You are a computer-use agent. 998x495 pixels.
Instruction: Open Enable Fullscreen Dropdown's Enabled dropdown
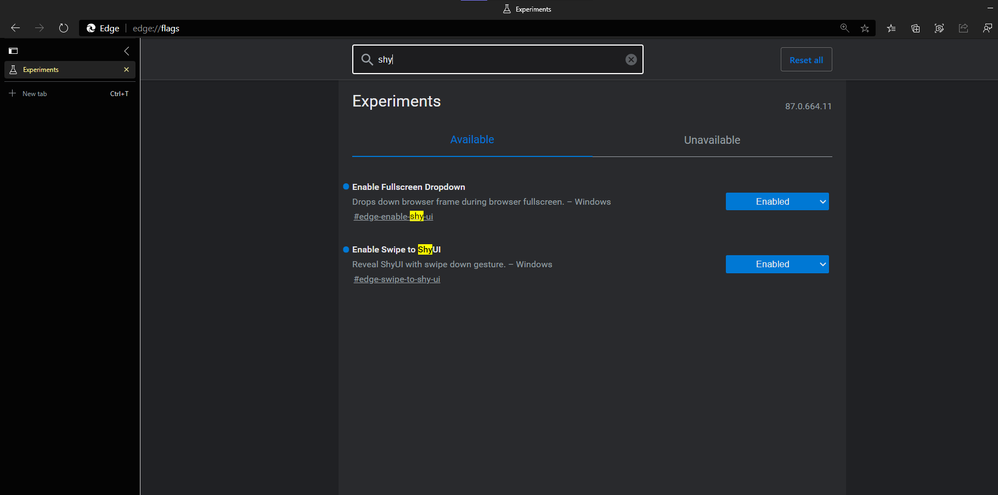pos(777,202)
